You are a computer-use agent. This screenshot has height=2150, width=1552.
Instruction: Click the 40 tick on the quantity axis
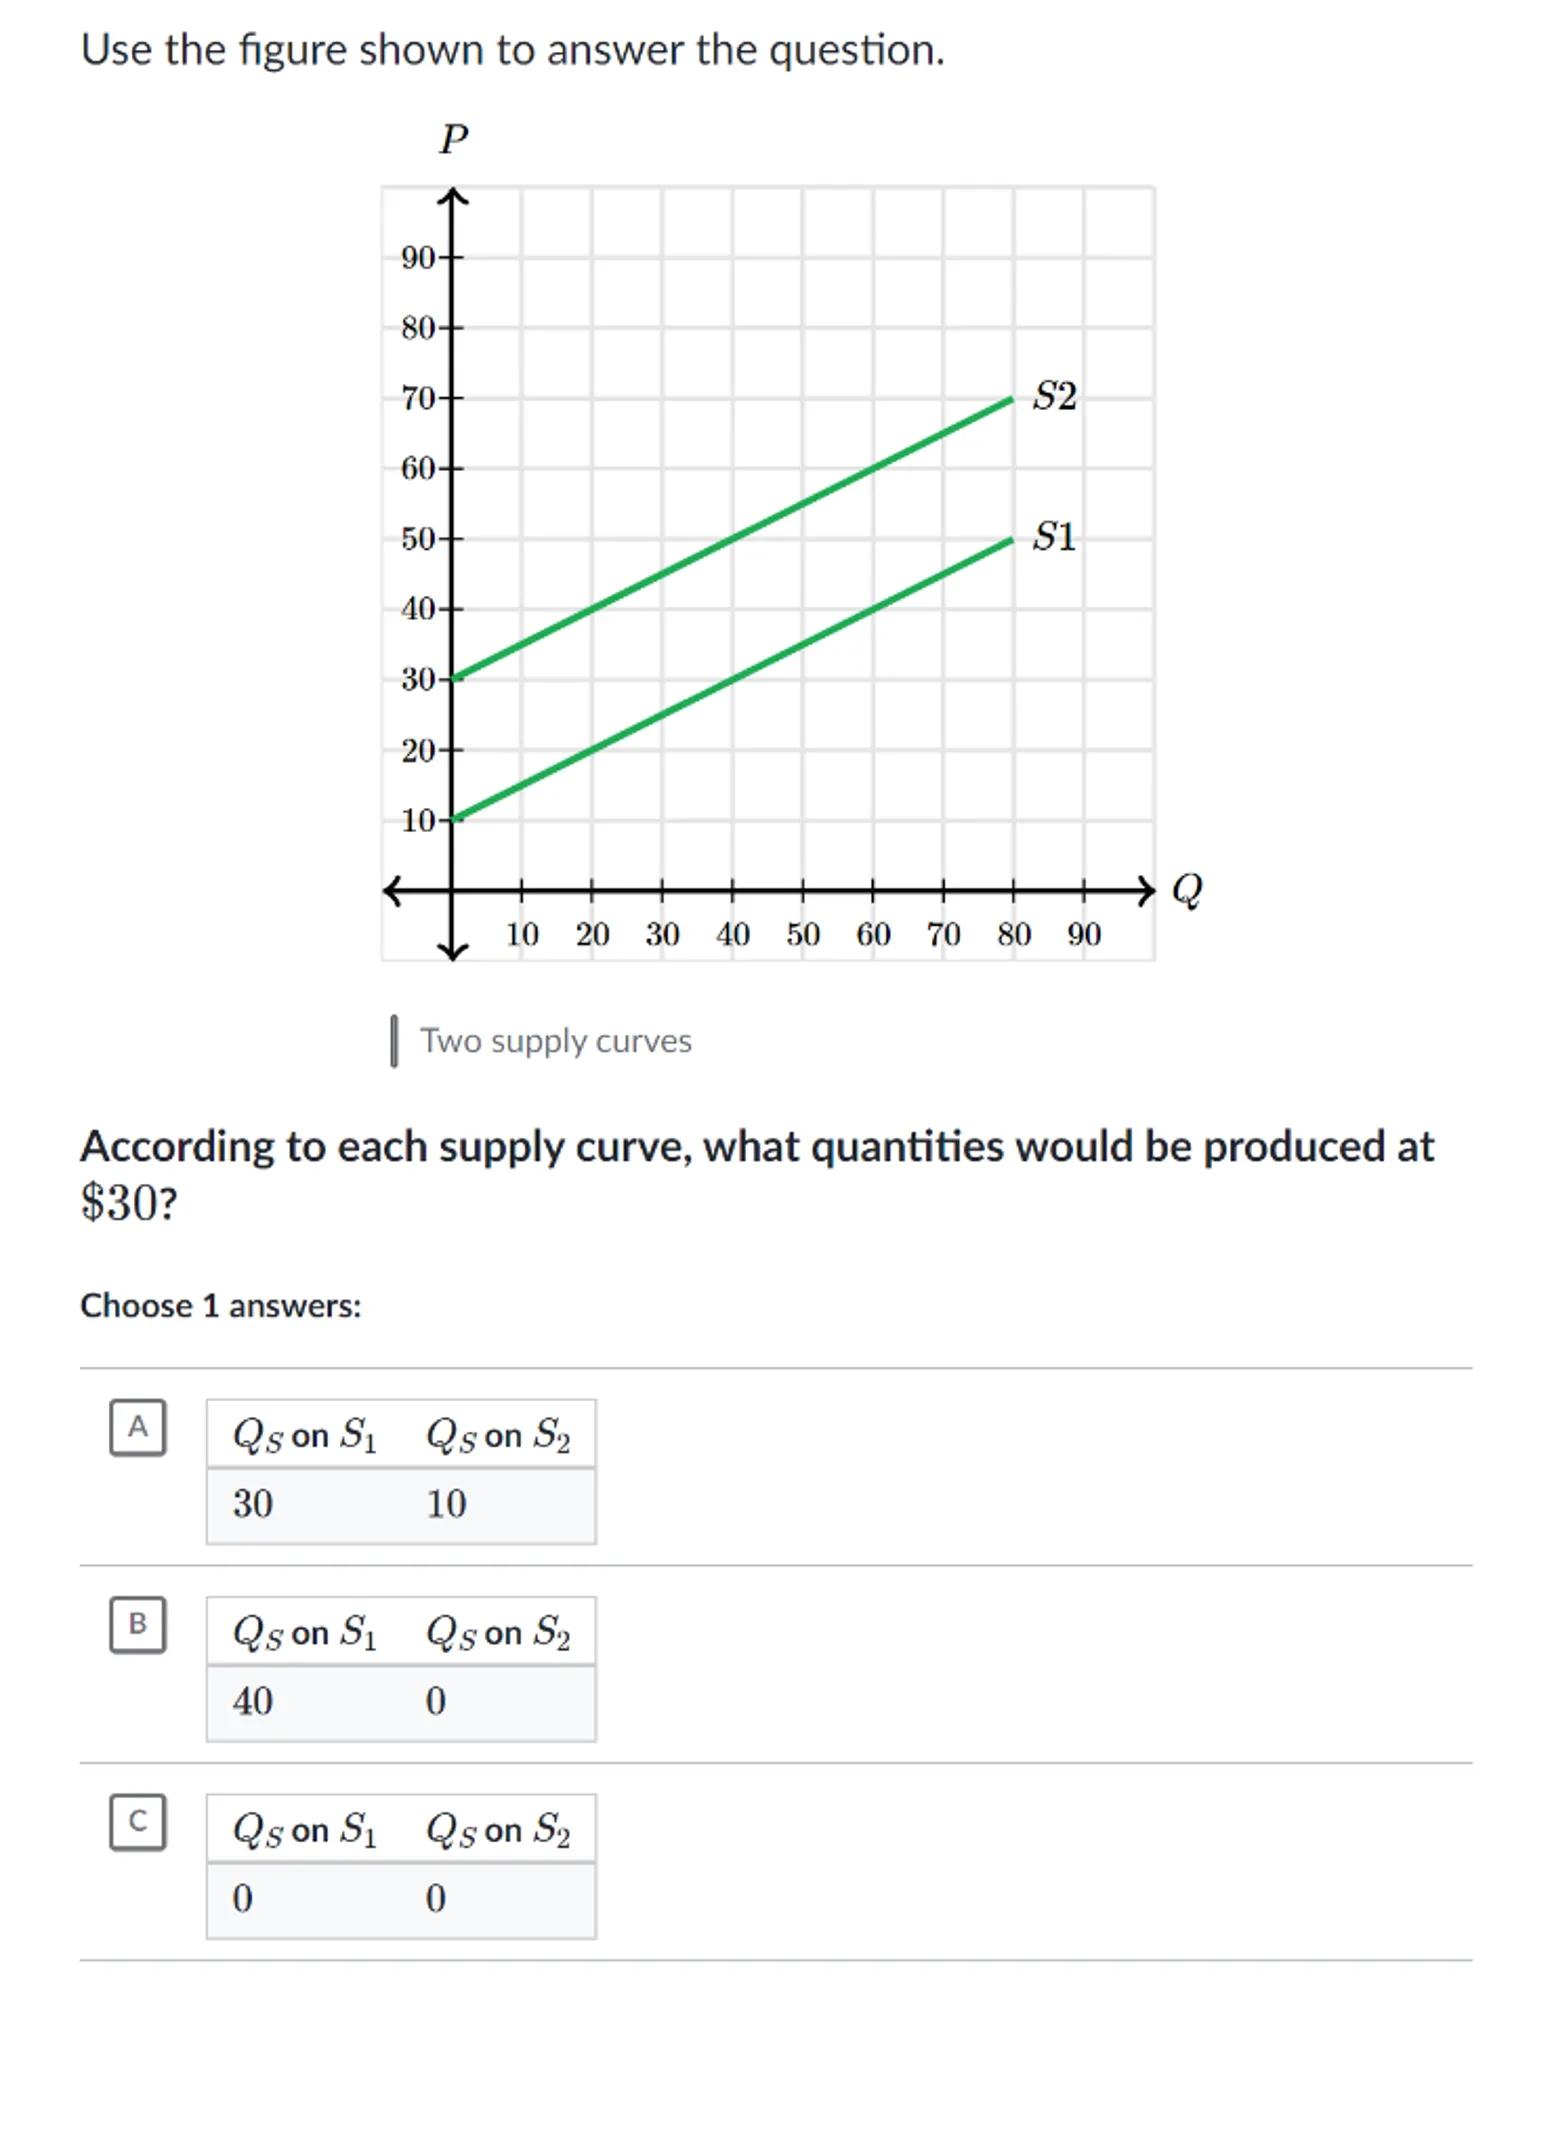click(732, 935)
